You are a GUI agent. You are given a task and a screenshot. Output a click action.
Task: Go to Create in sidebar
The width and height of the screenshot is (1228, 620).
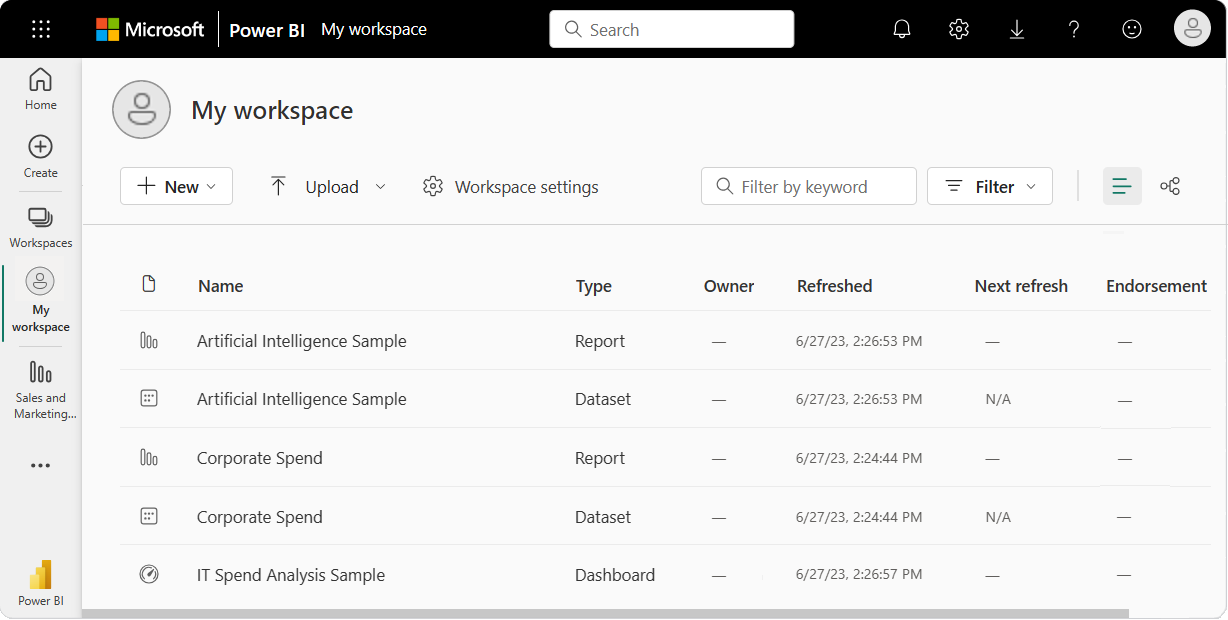coord(41,157)
